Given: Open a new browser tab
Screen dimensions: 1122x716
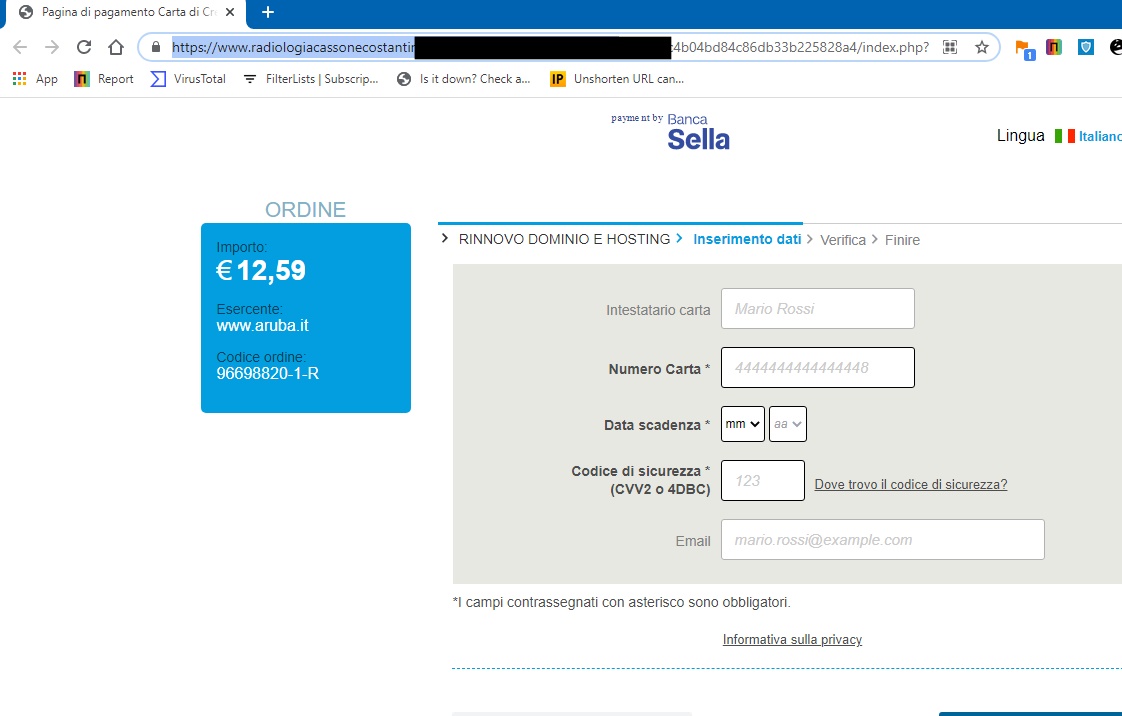Looking at the screenshot, I should 268,12.
